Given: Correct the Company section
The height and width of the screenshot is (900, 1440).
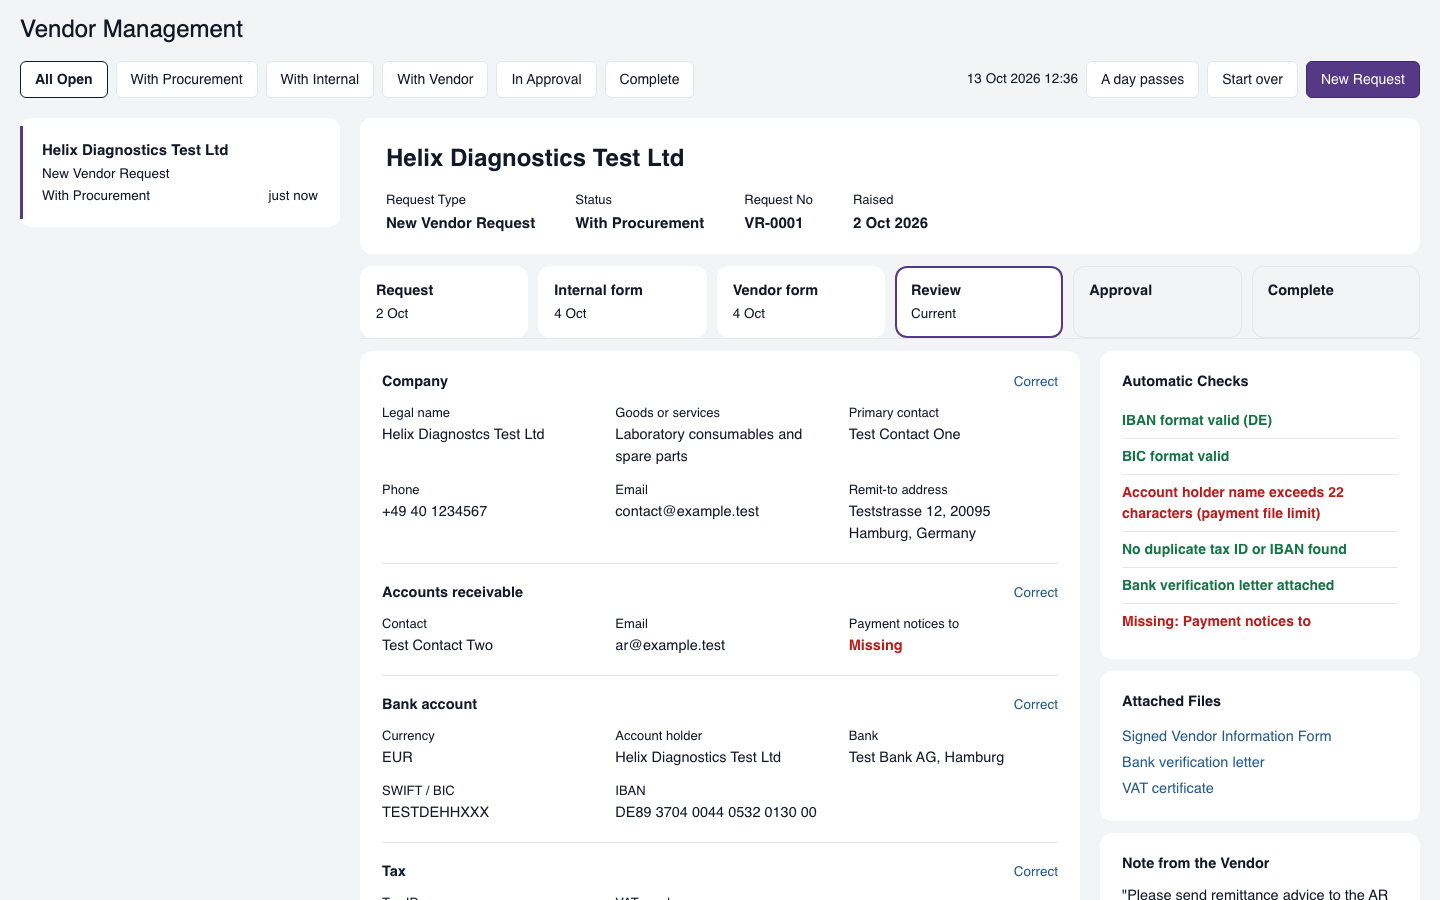Looking at the screenshot, I should click(1035, 381).
